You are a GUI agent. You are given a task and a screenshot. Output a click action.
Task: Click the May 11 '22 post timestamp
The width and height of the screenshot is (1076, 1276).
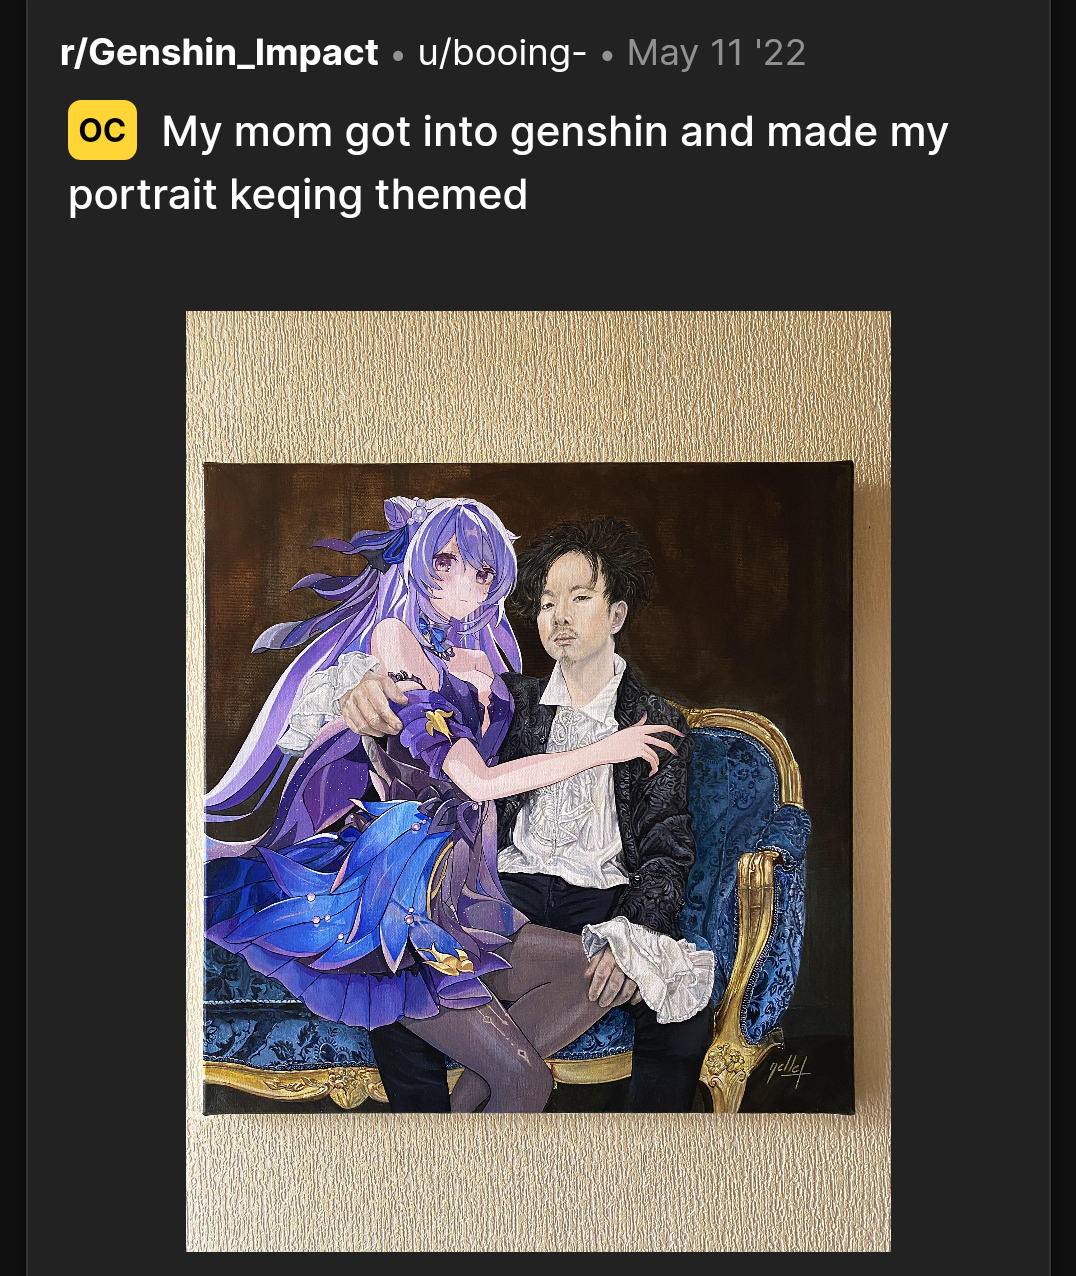click(x=716, y=52)
